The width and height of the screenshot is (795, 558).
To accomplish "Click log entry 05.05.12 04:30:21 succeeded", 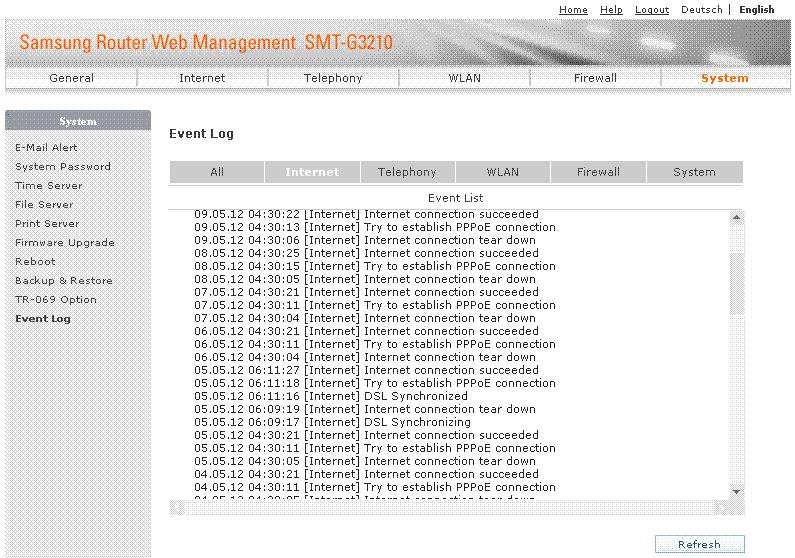I will click(x=366, y=435).
